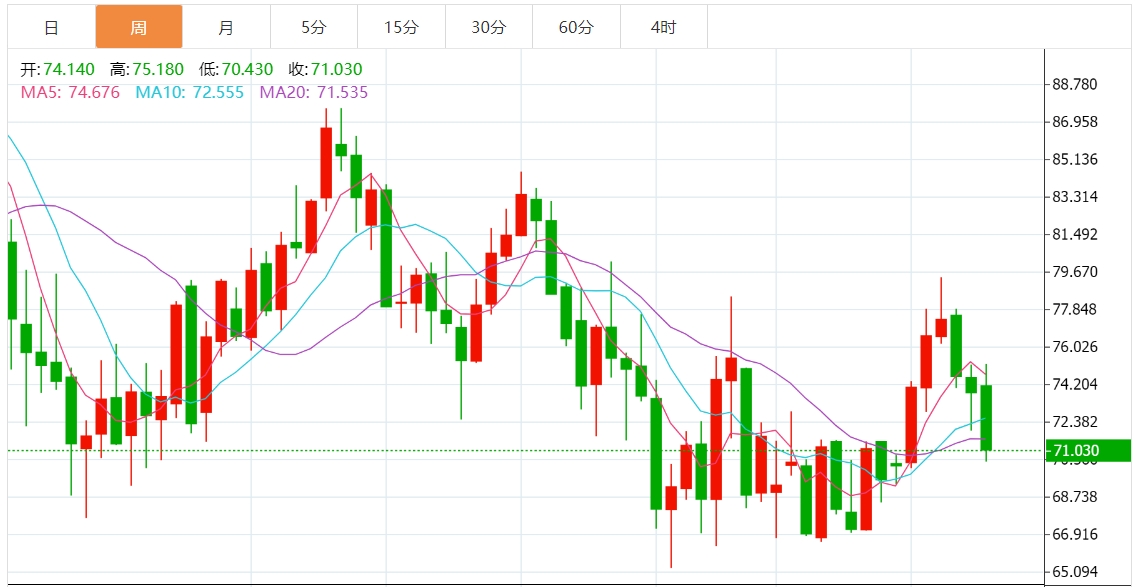Open the 月 monthly chart tab
1136x587 pixels.
tap(226, 28)
